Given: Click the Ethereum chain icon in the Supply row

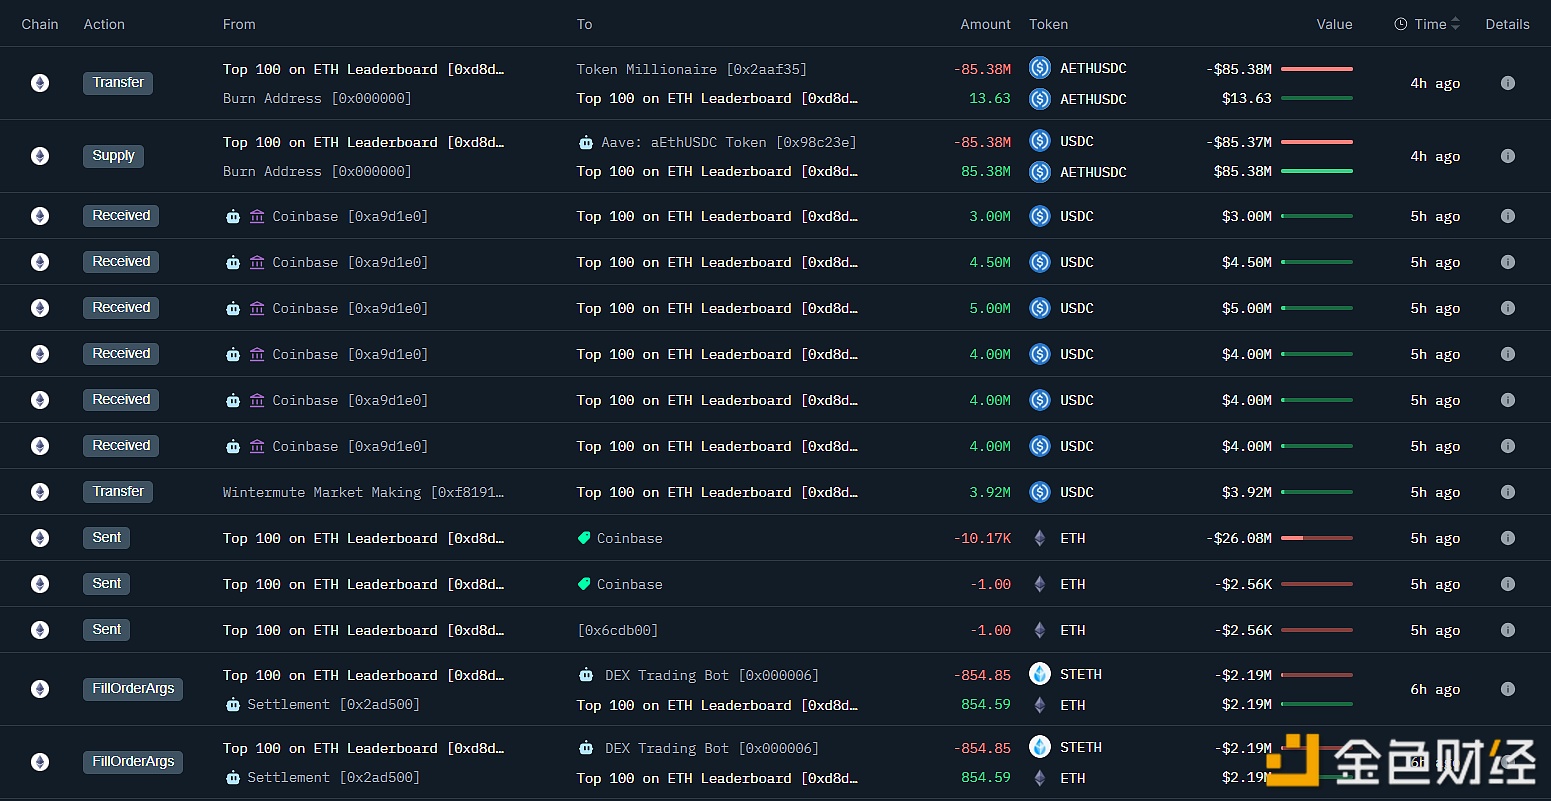Looking at the screenshot, I should tap(40, 156).
